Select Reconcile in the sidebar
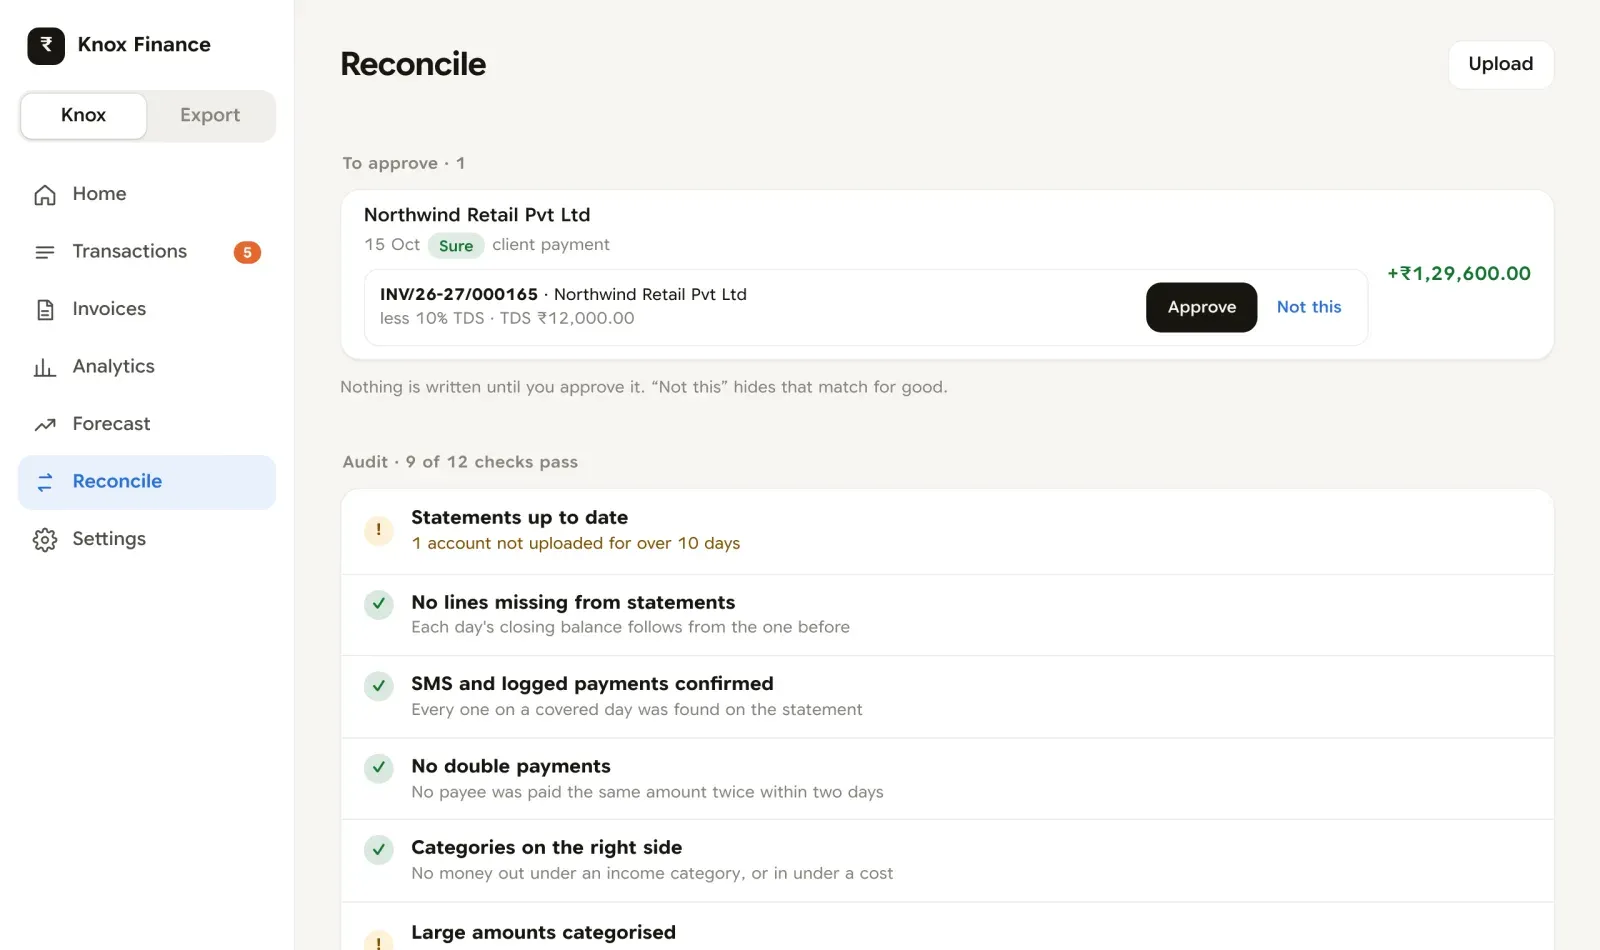The image size is (1600, 950). pyautogui.click(x=147, y=482)
